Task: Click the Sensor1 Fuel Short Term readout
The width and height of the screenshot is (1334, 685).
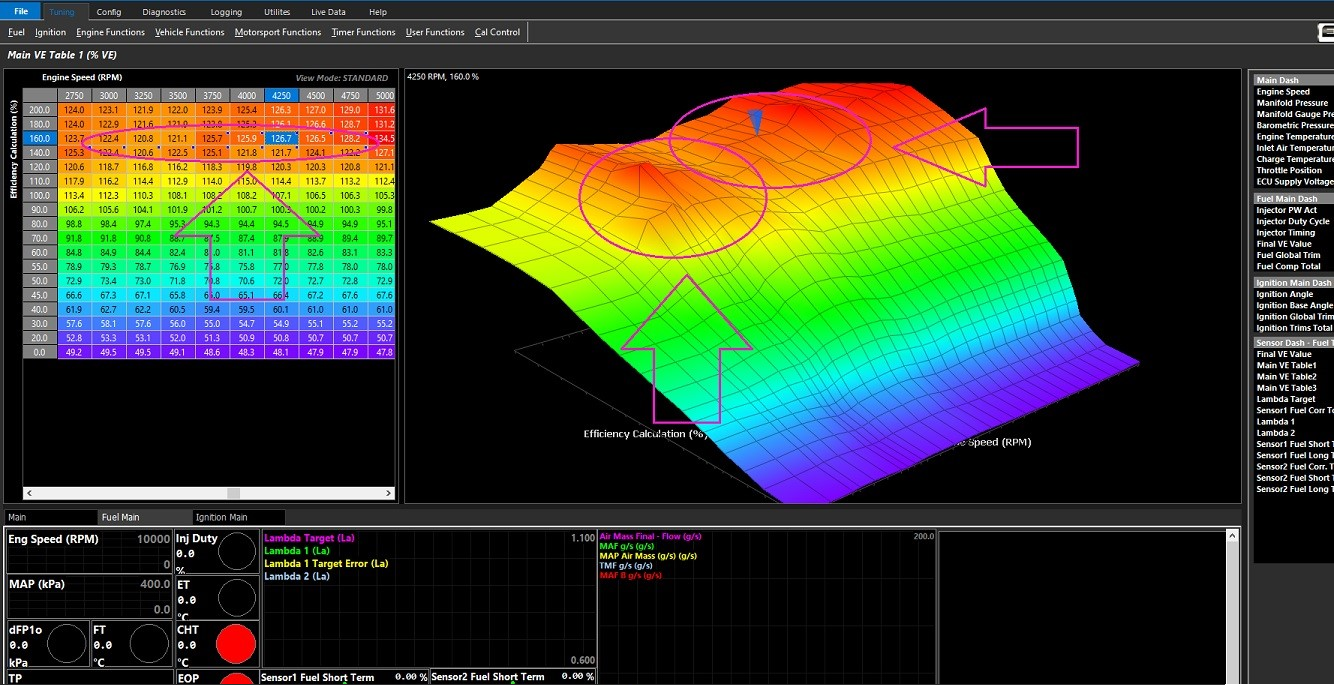Action: point(343,677)
